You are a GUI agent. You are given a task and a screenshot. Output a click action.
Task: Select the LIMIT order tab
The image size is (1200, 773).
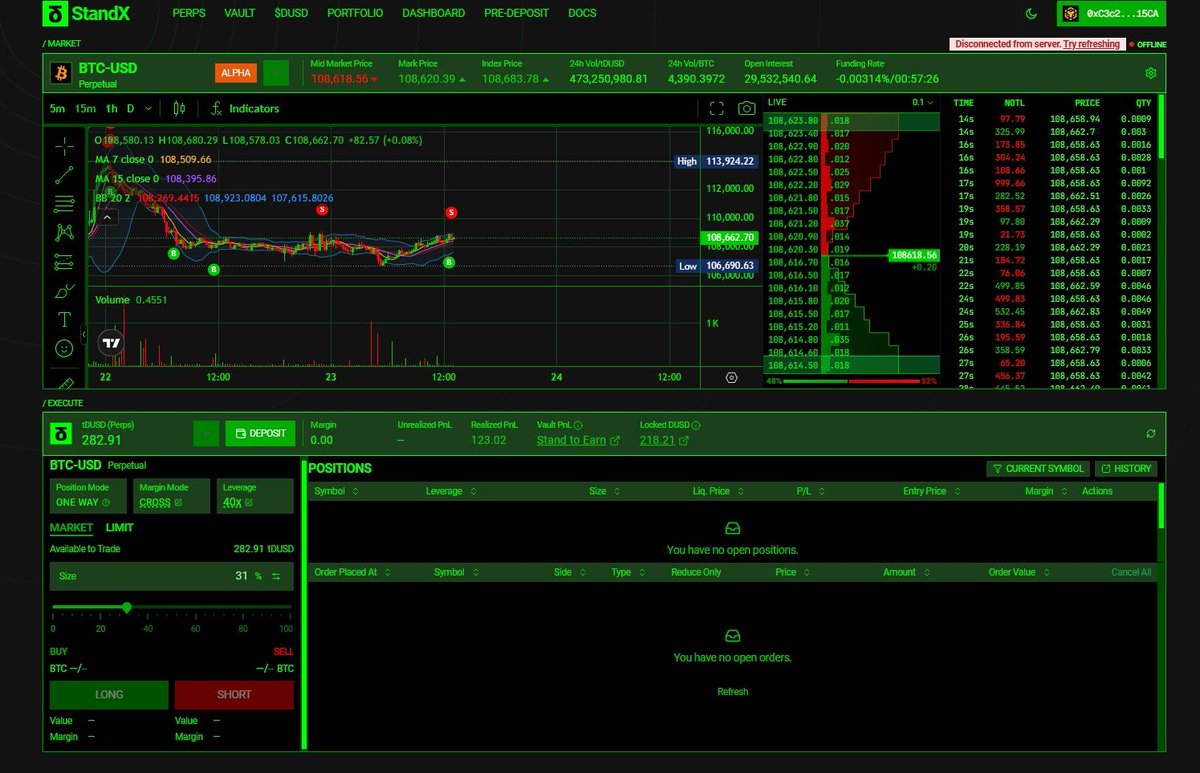[x=119, y=528]
